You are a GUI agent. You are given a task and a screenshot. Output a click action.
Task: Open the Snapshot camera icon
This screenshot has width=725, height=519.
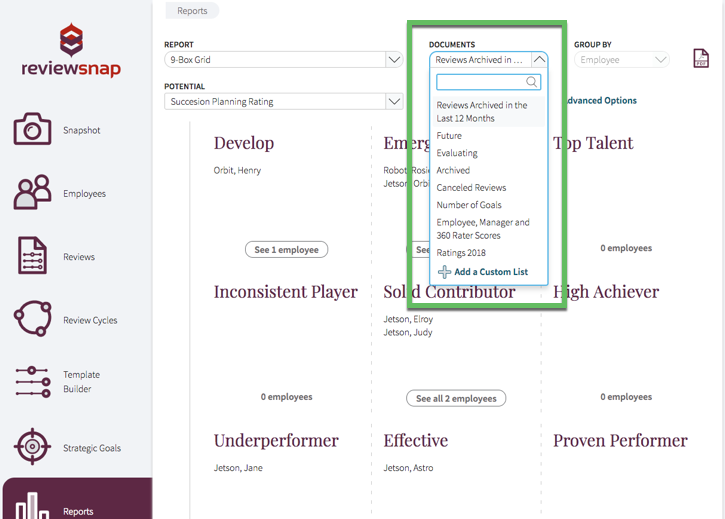click(x=32, y=130)
